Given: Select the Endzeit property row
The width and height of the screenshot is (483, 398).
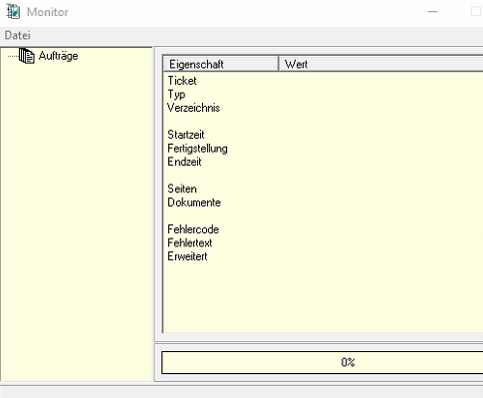Looking at the screenshot, I should click(184, 162).
